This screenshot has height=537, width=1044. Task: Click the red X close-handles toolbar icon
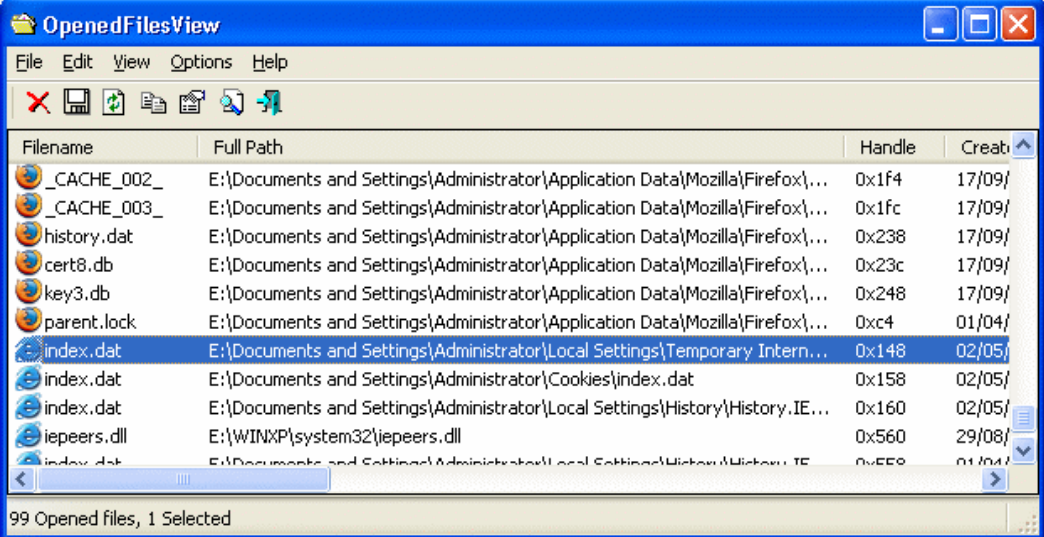38,102
